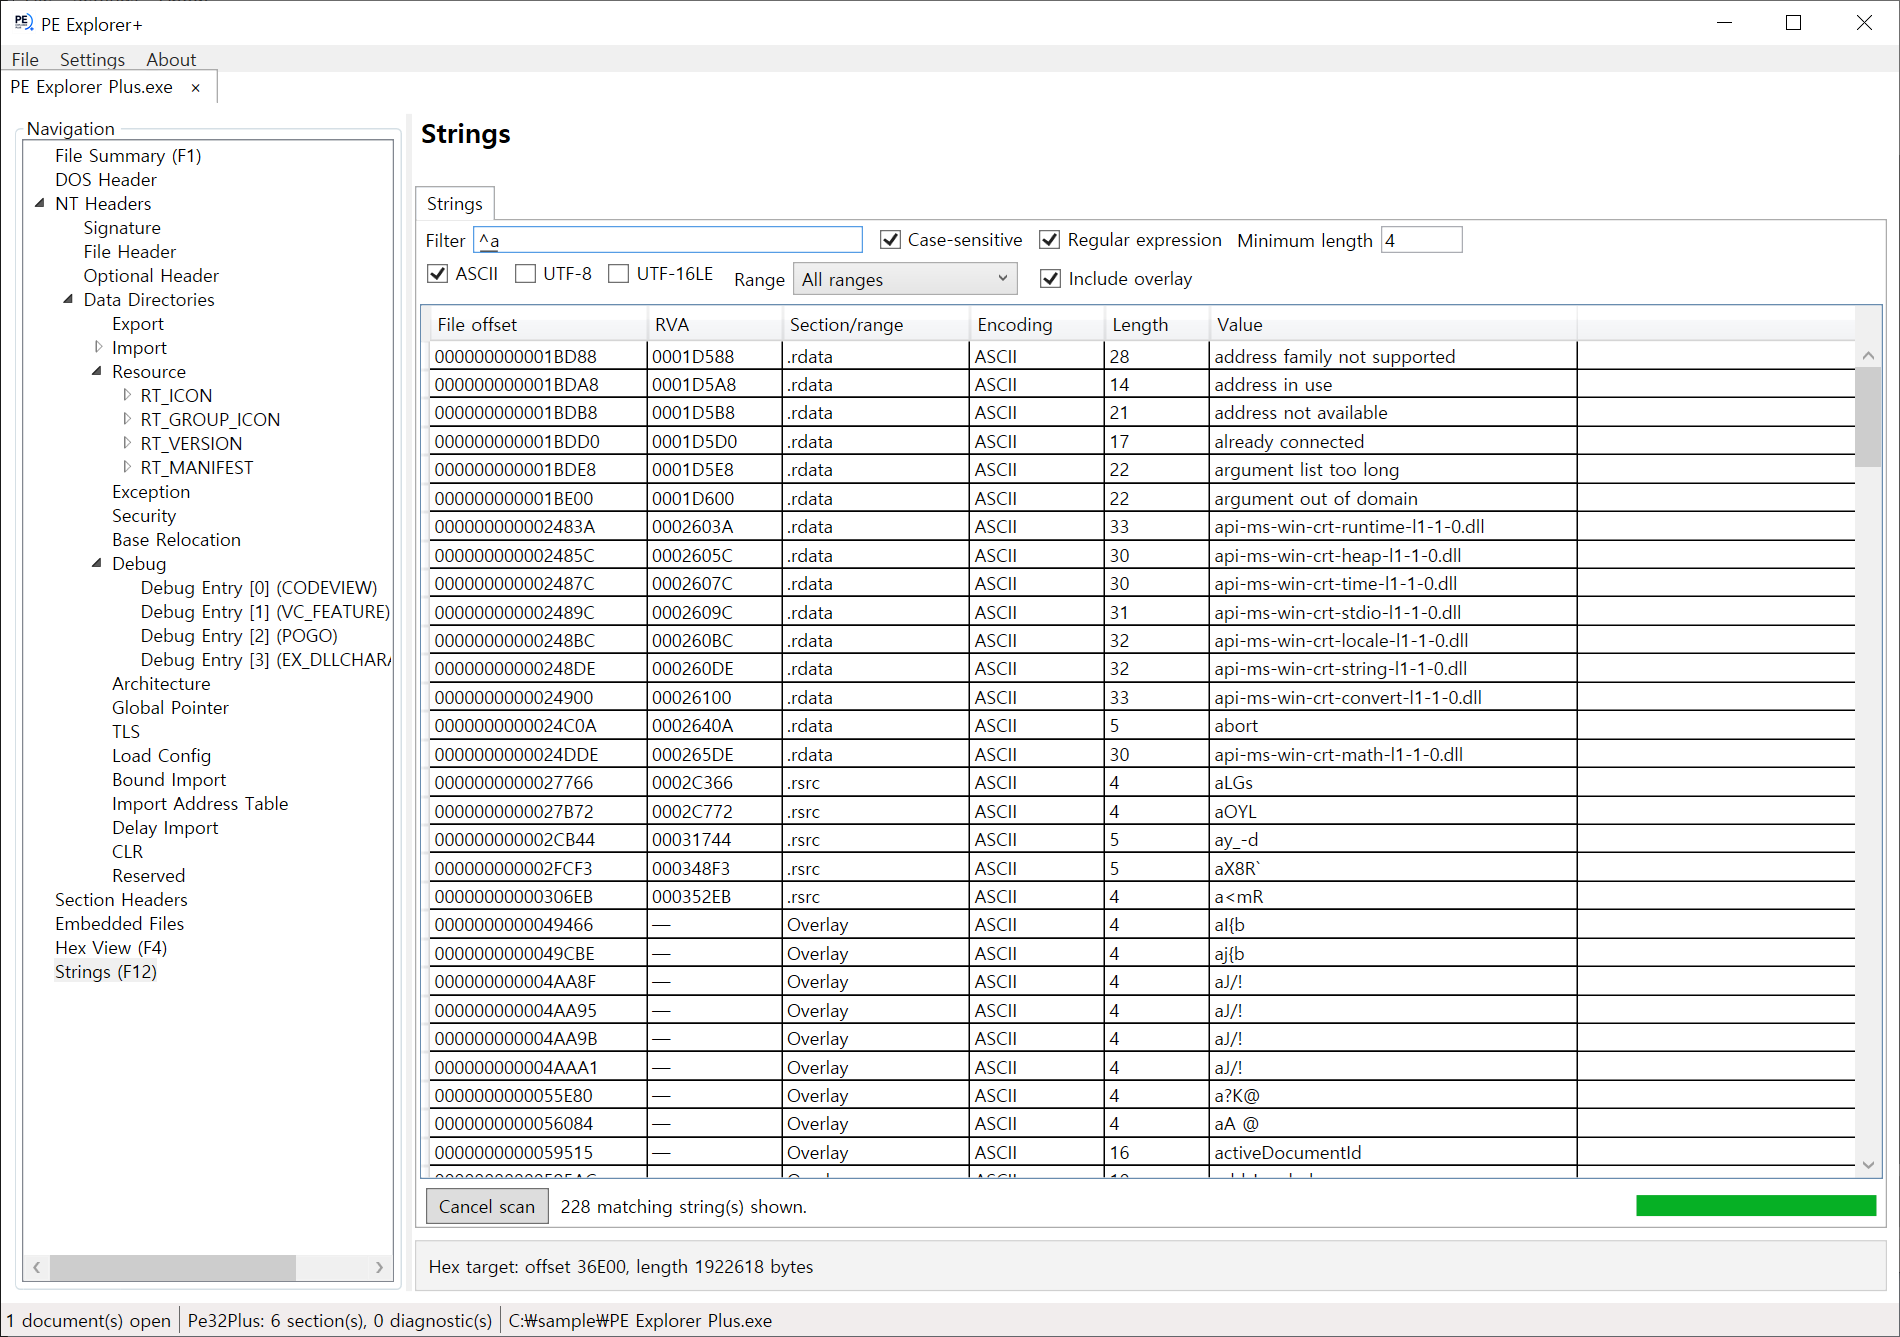The width and height of the screenshot is (1900, 1337).
Task: Open the Settings menu
Action: tap(92, 60)
